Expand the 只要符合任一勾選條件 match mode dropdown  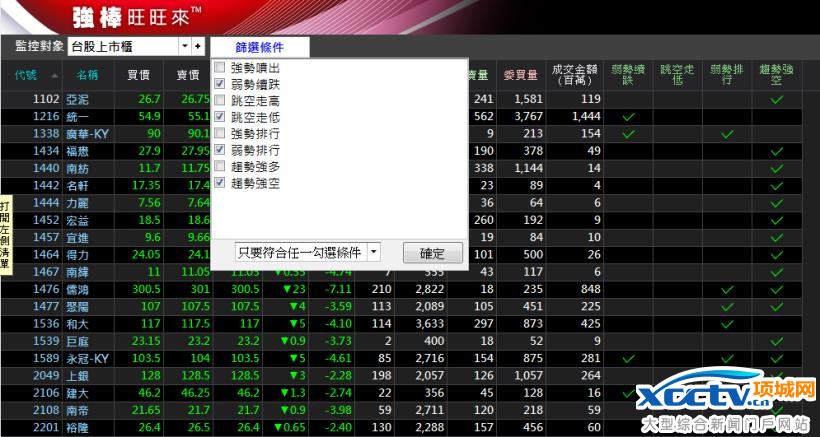(x=374, y=252)
